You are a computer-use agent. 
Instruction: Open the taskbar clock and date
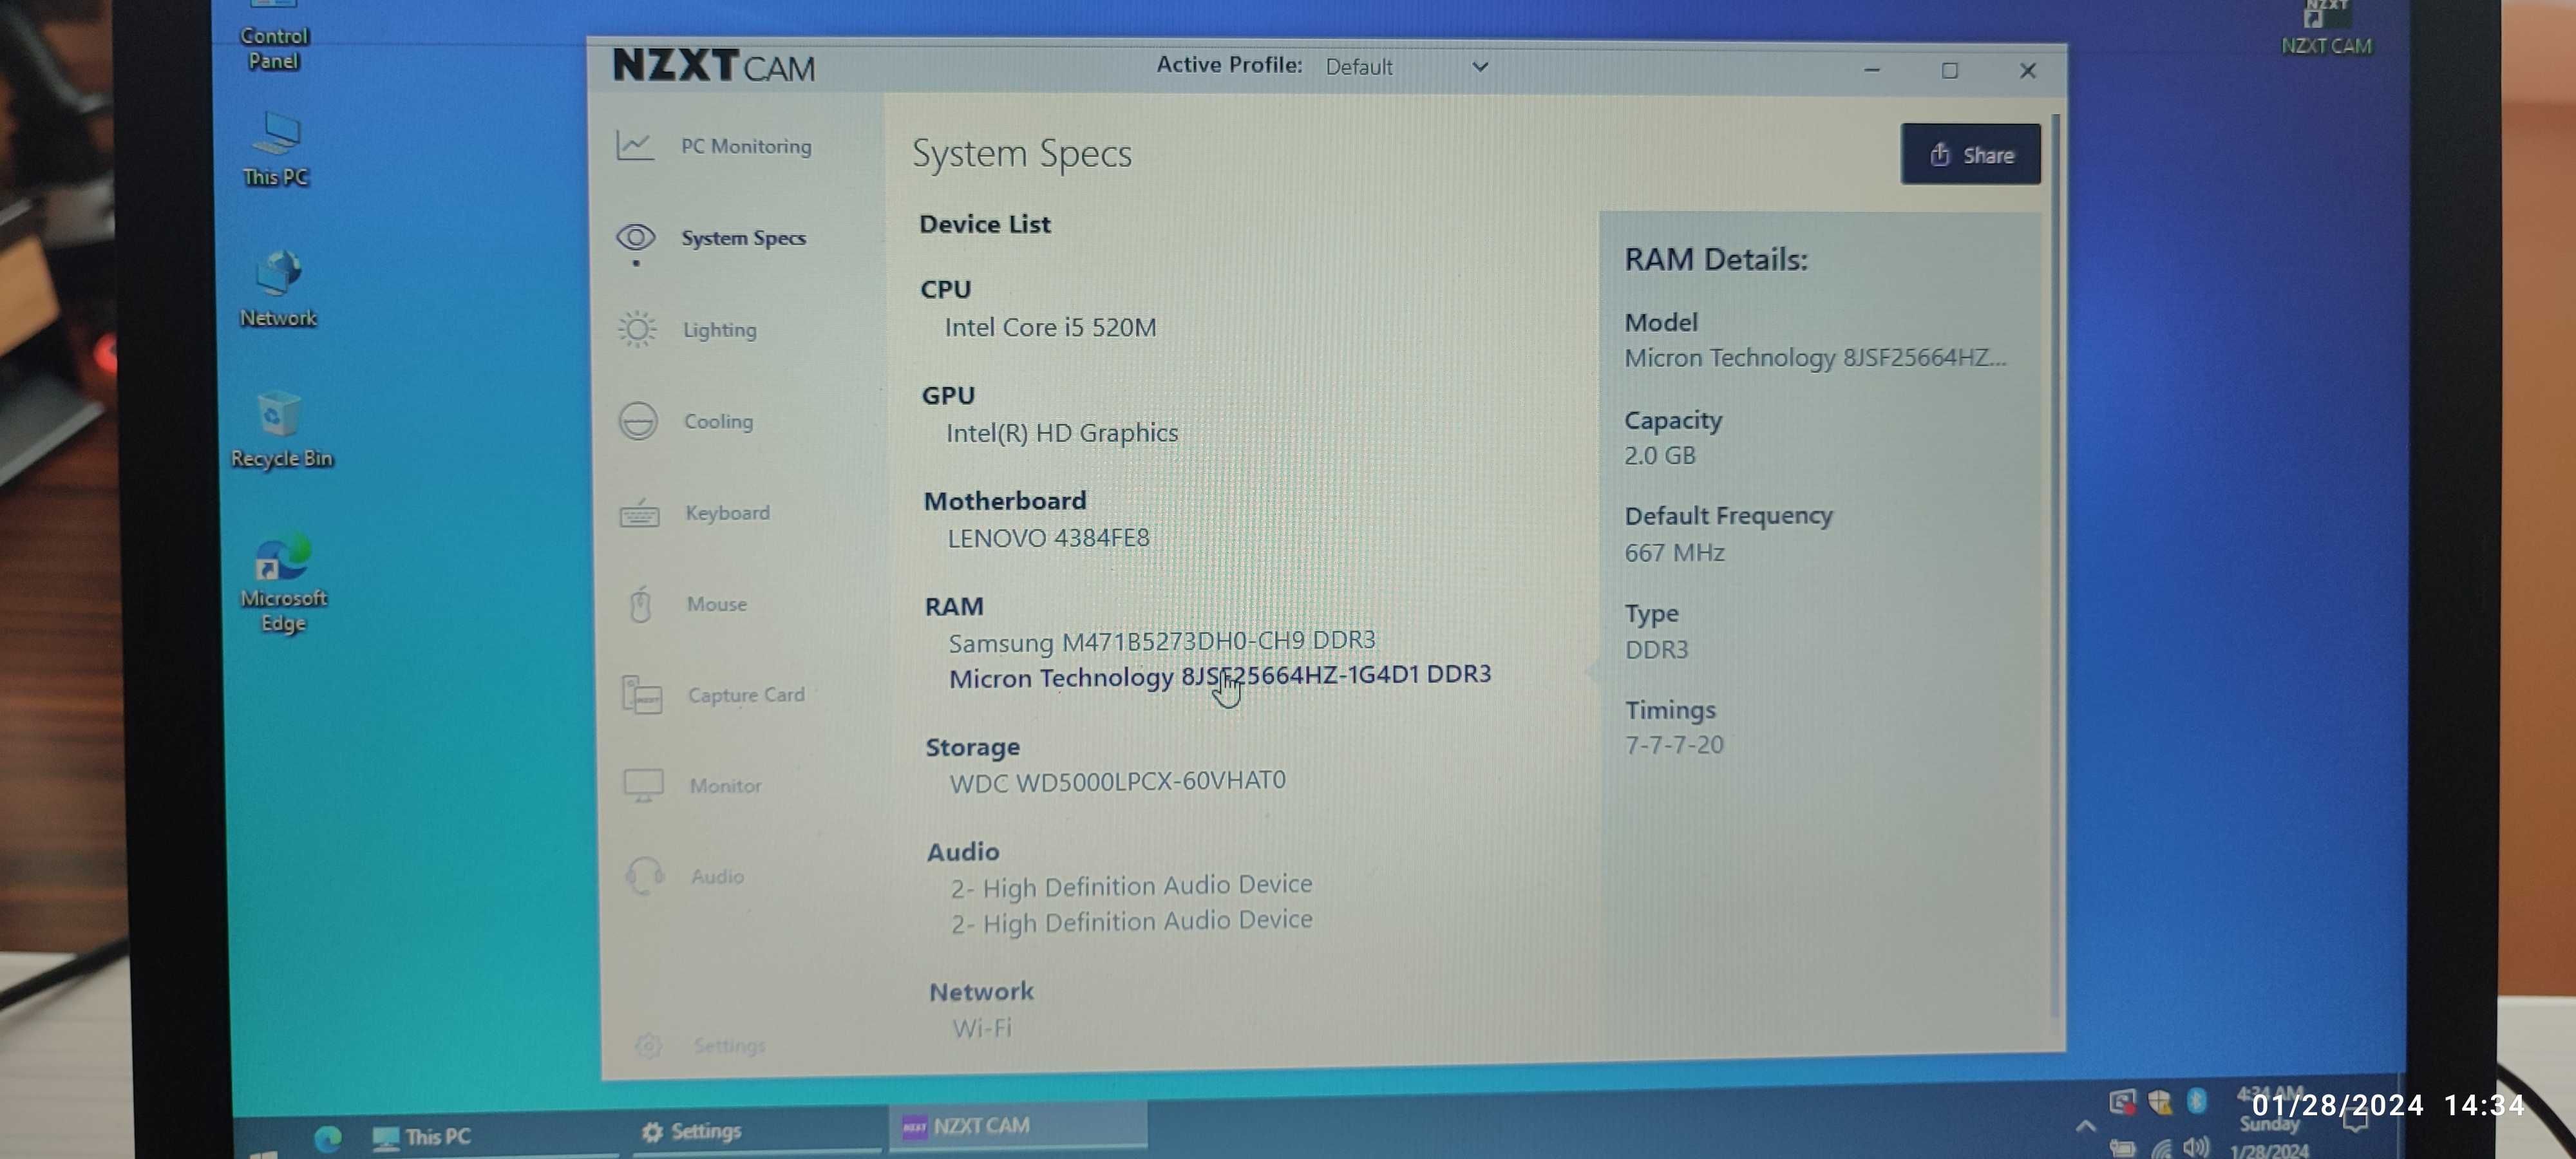pos(2270,1122)
